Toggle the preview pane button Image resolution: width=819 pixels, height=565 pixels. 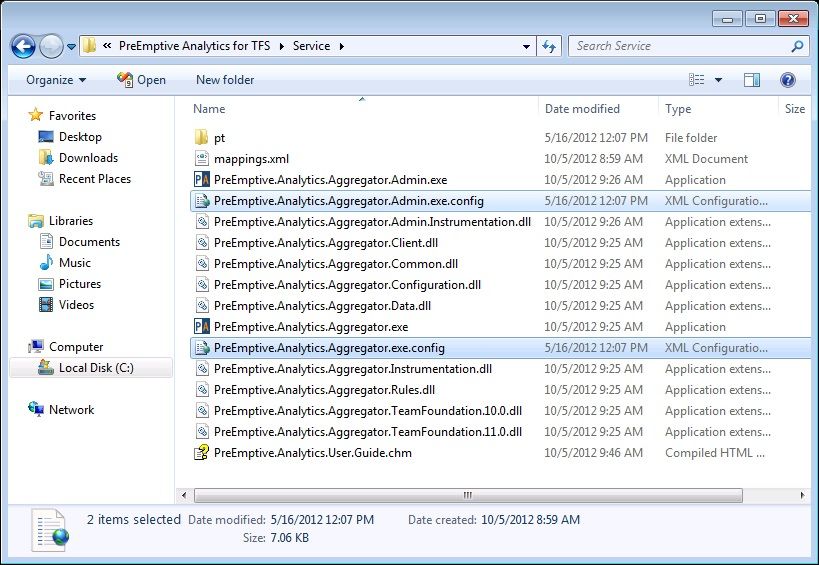tap(752, 80)
